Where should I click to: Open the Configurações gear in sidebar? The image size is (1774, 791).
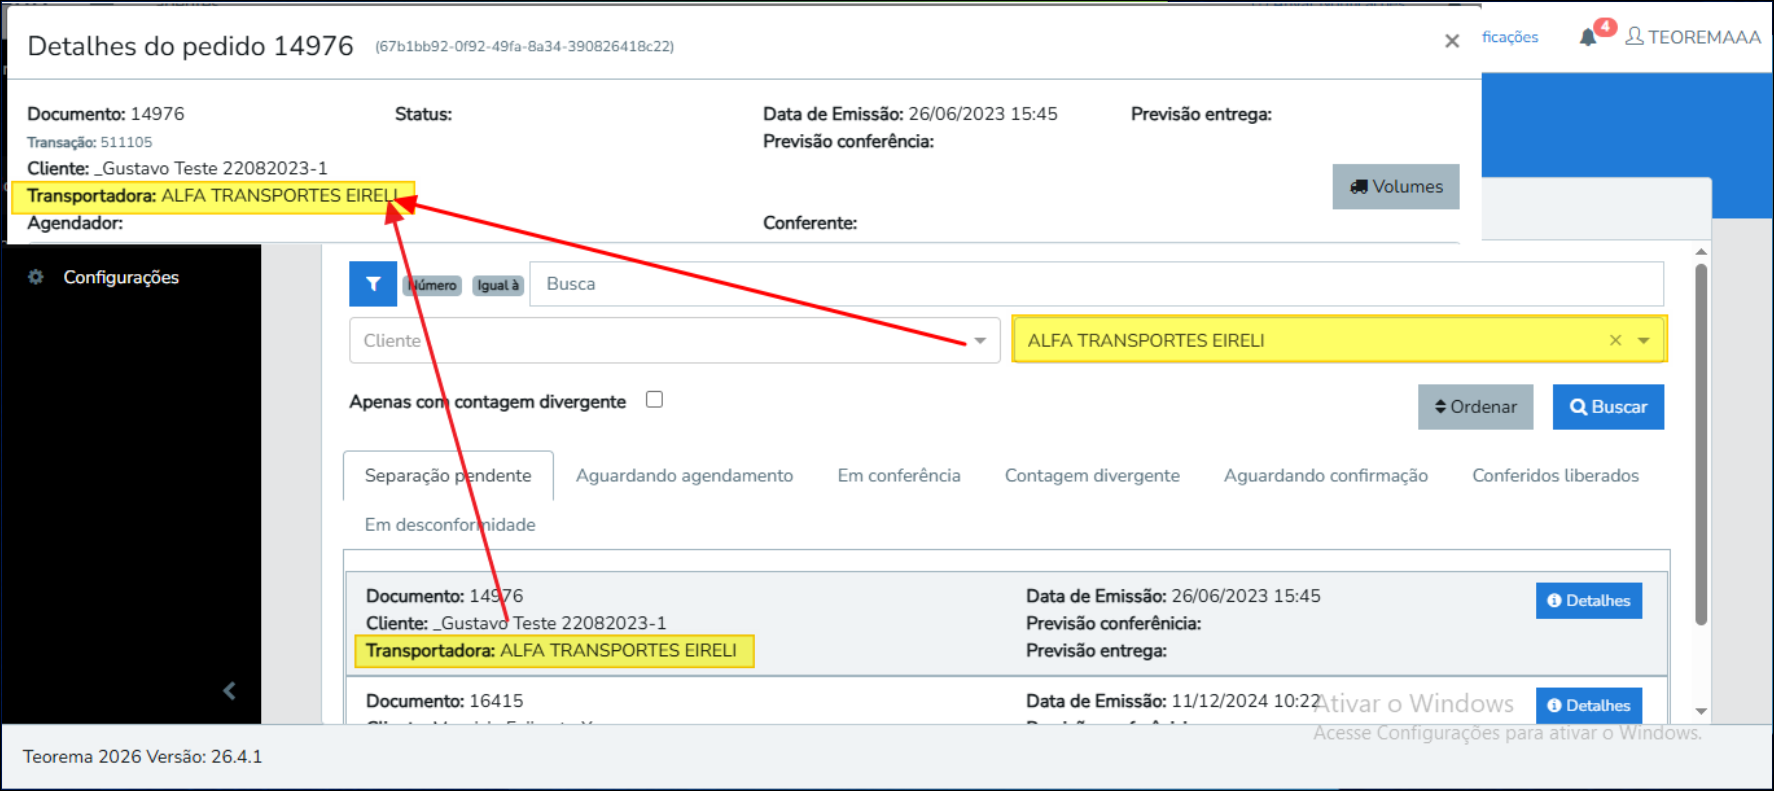click(36, 277)
